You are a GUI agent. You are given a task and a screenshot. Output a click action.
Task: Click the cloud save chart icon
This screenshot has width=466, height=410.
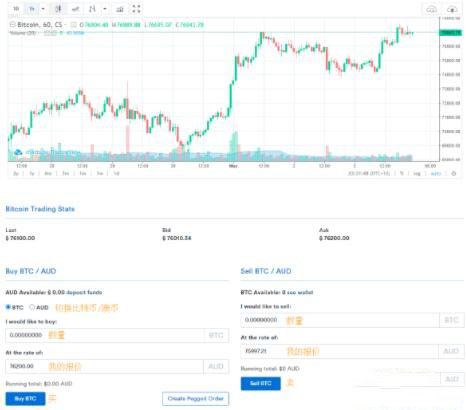coord(431,9)
